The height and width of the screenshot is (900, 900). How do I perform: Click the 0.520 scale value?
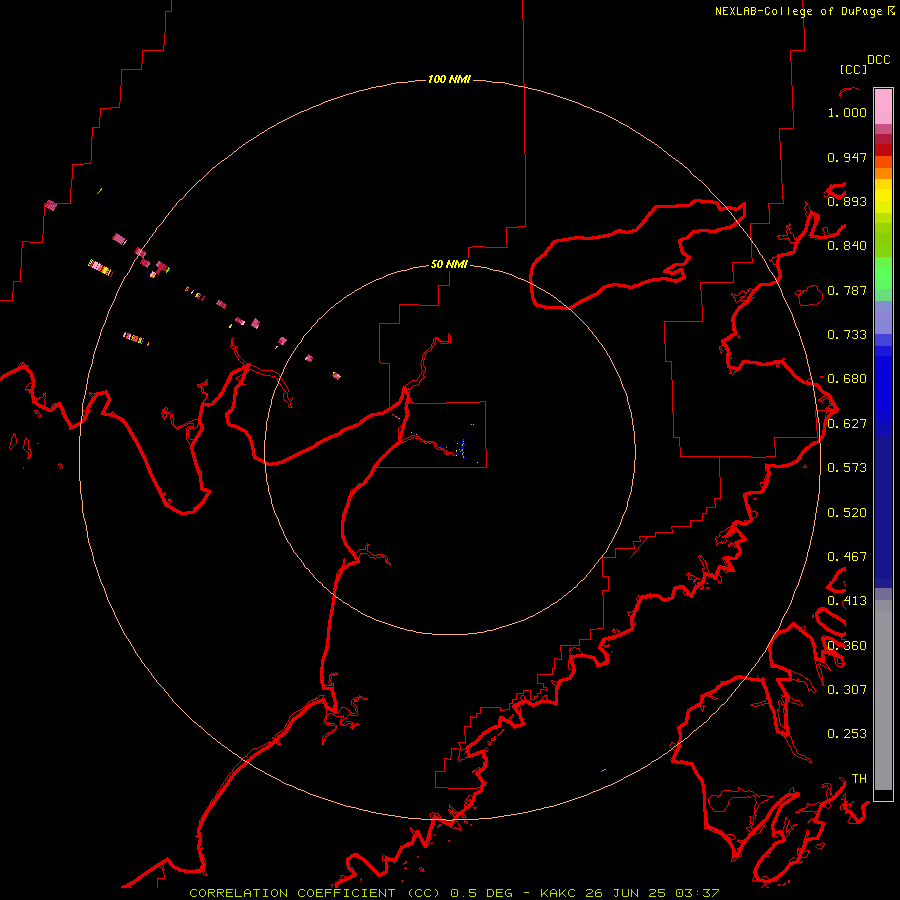pyautogui.click(x=847, y=513)
